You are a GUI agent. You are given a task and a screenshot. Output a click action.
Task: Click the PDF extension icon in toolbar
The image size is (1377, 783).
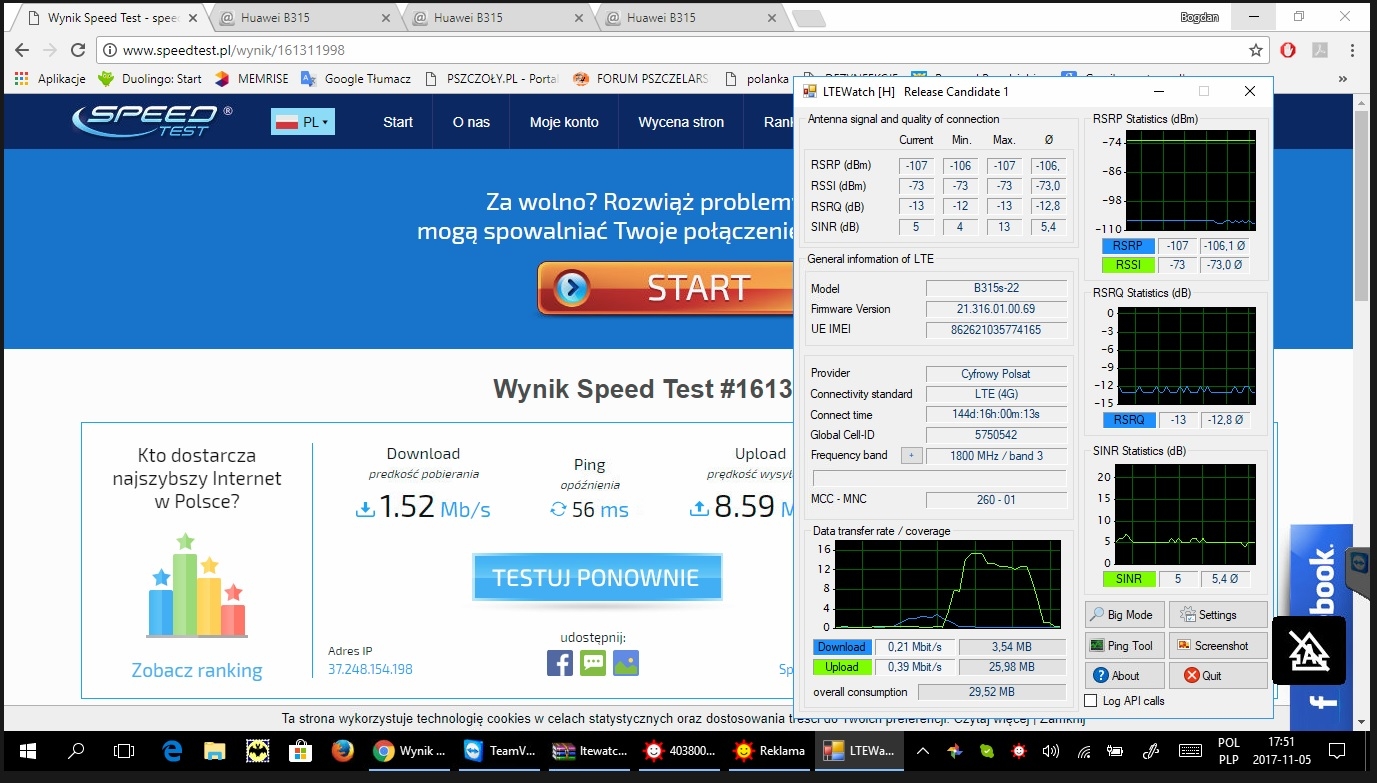pos(1319,50)
